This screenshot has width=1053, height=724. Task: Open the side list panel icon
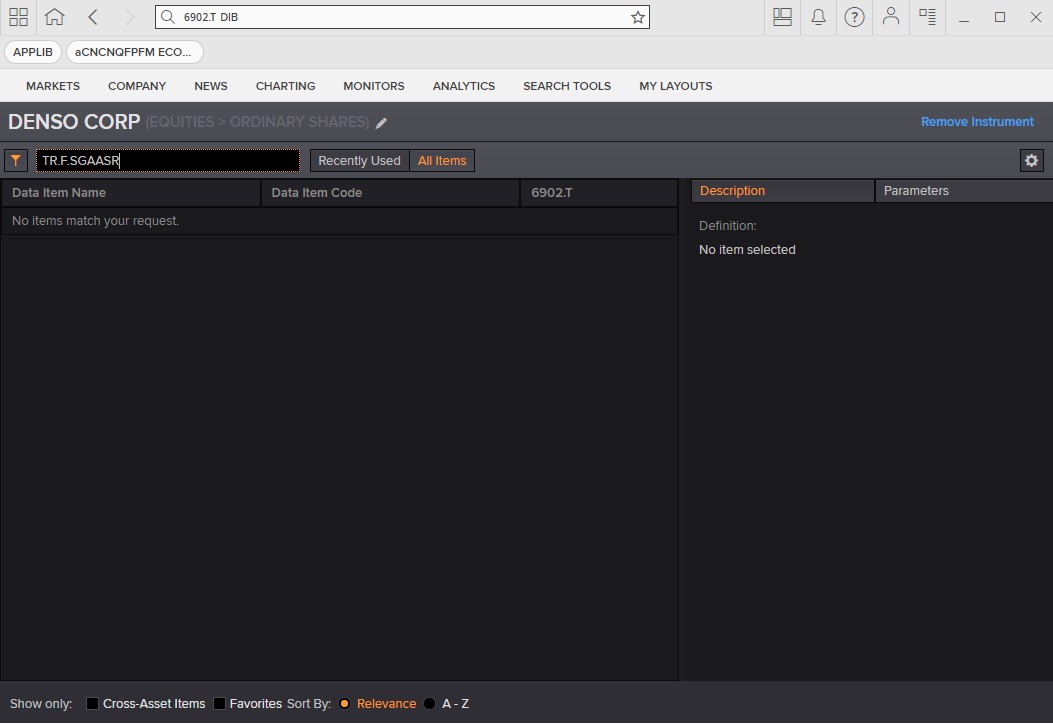(927, 17)
